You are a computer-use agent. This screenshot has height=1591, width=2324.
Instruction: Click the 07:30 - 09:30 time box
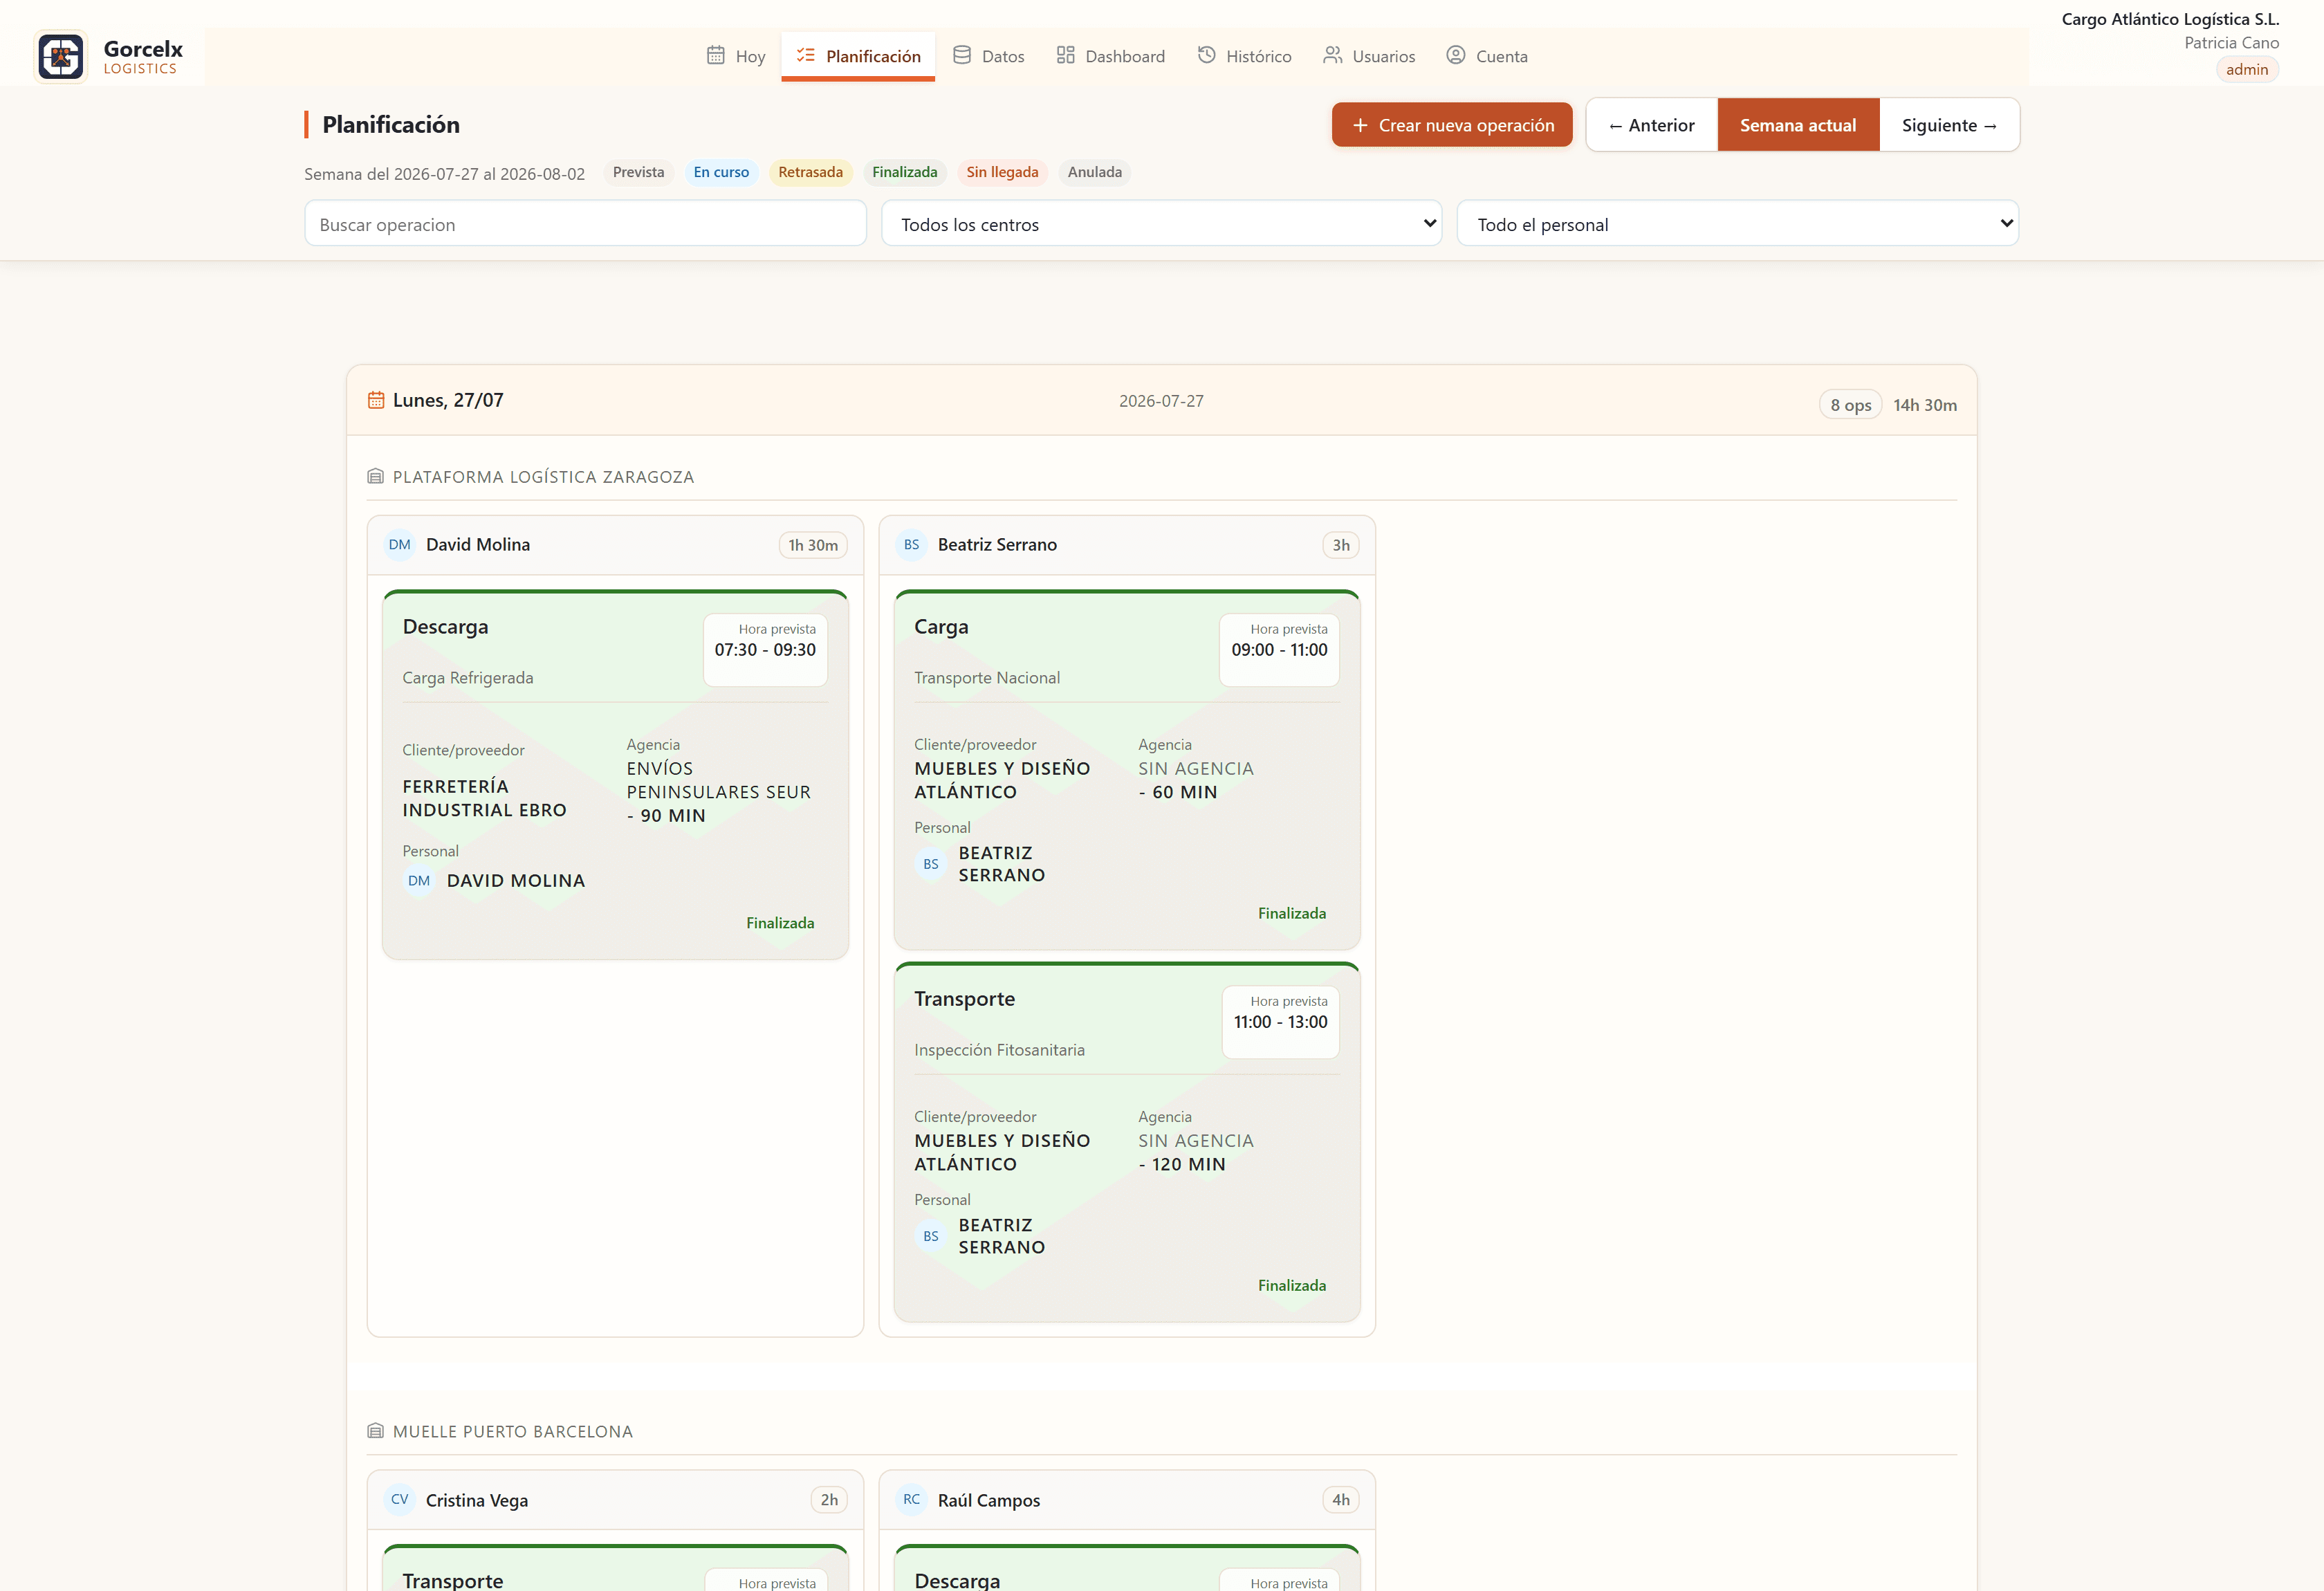tap(765, 650)
